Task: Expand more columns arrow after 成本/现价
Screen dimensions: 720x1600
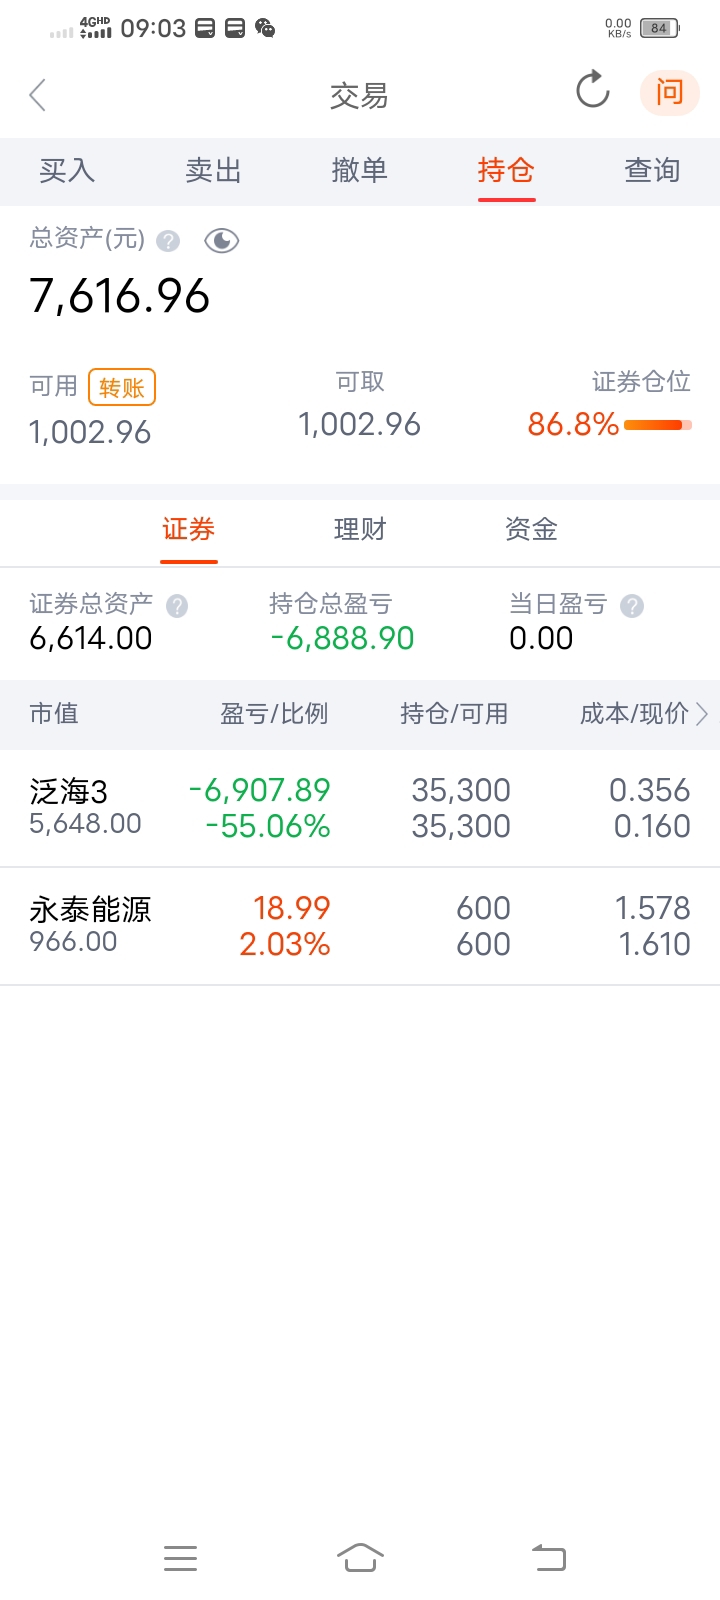Action: 702,714
